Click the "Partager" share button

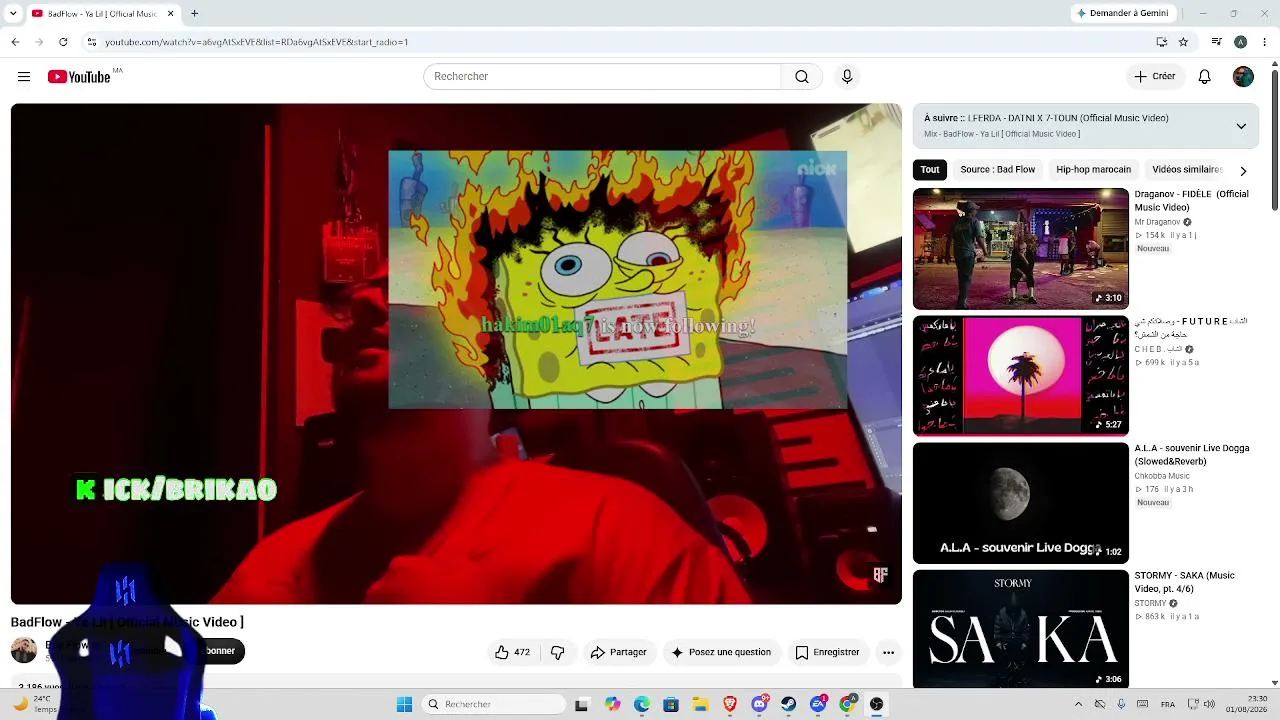tap(618, 652)
